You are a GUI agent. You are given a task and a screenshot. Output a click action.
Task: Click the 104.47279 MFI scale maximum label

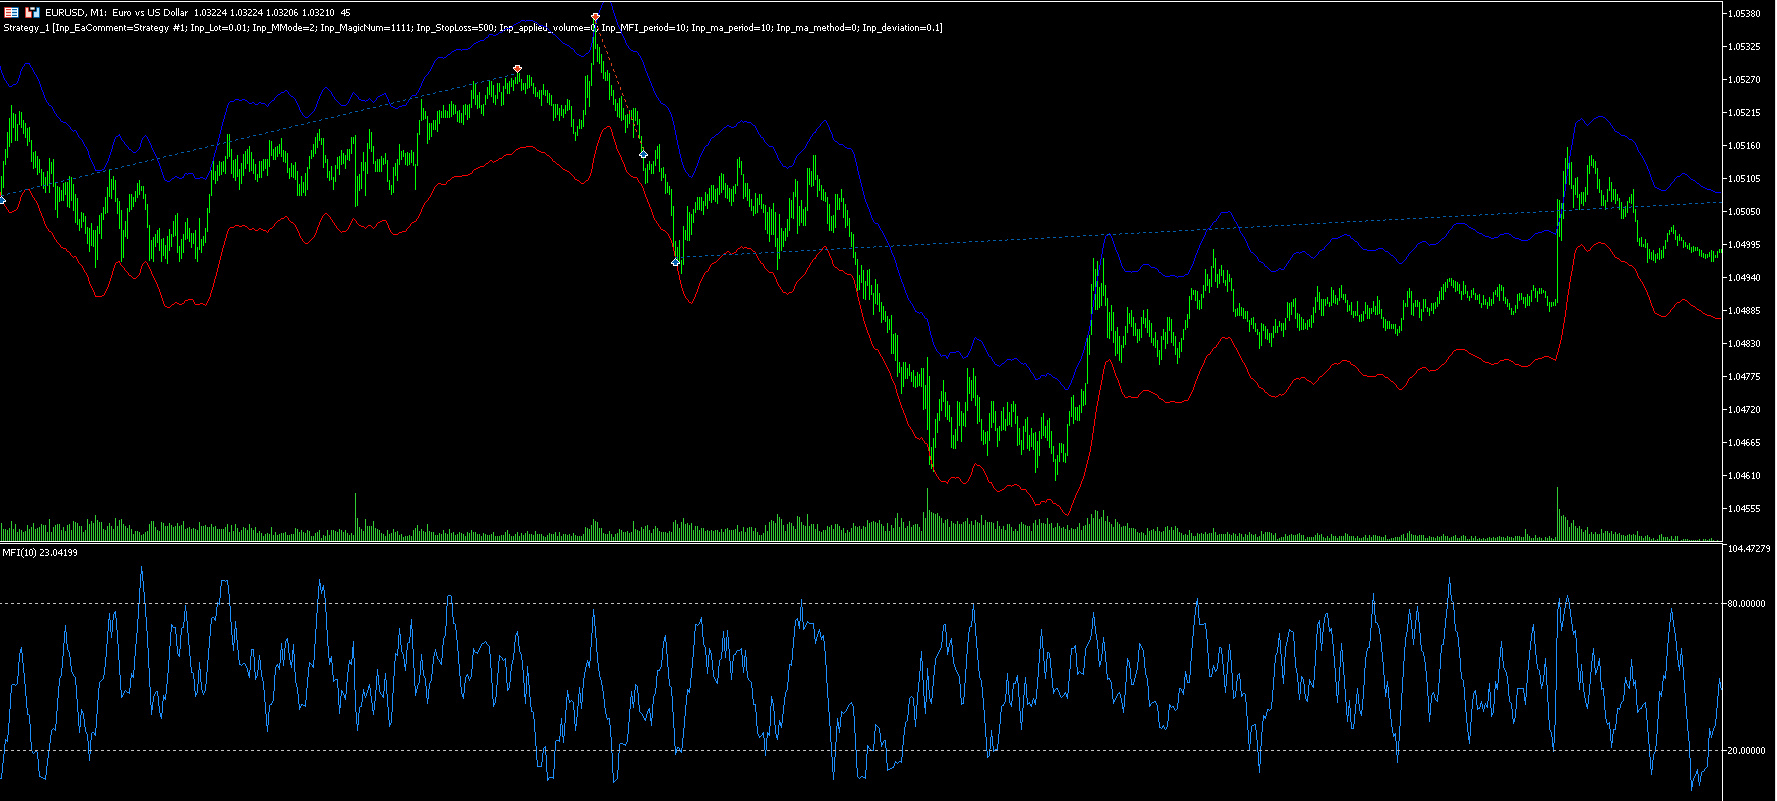pos(1749,549)
